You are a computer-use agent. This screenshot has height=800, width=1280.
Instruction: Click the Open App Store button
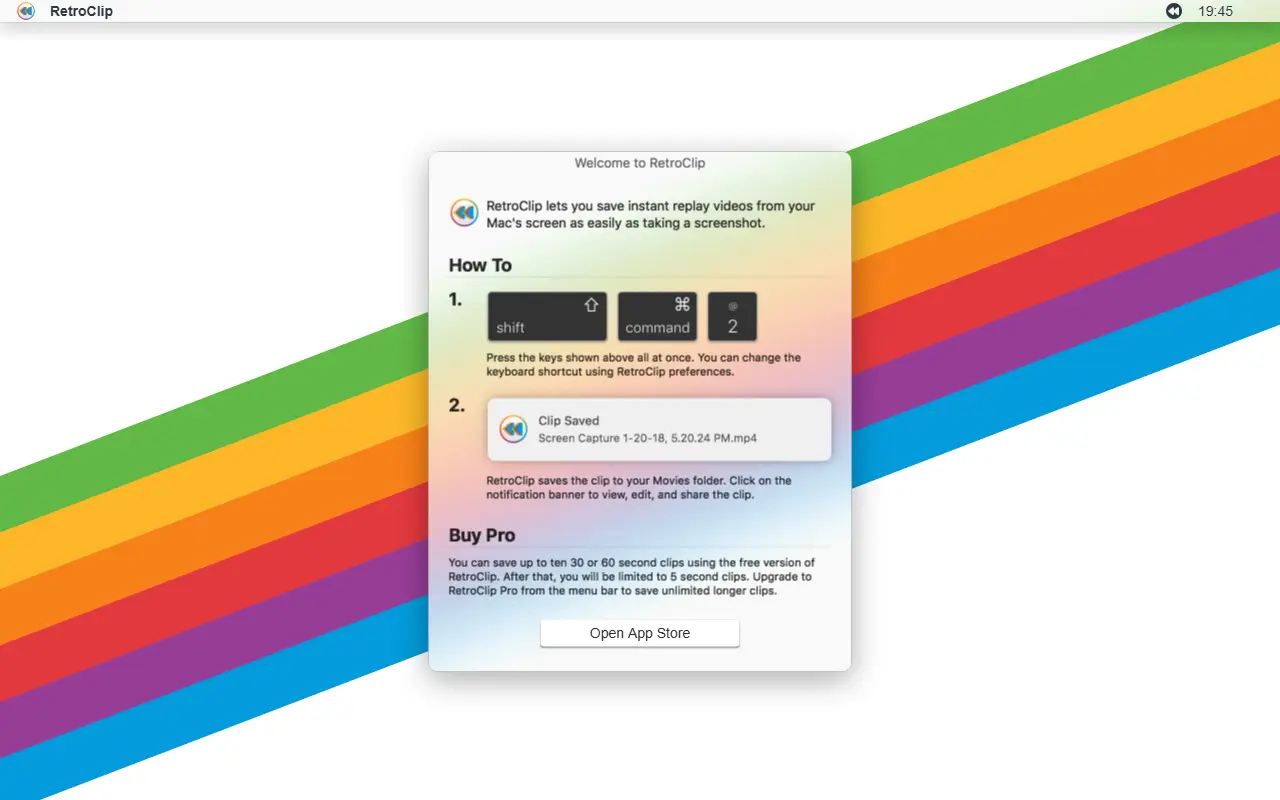click(x=640, y=633)
